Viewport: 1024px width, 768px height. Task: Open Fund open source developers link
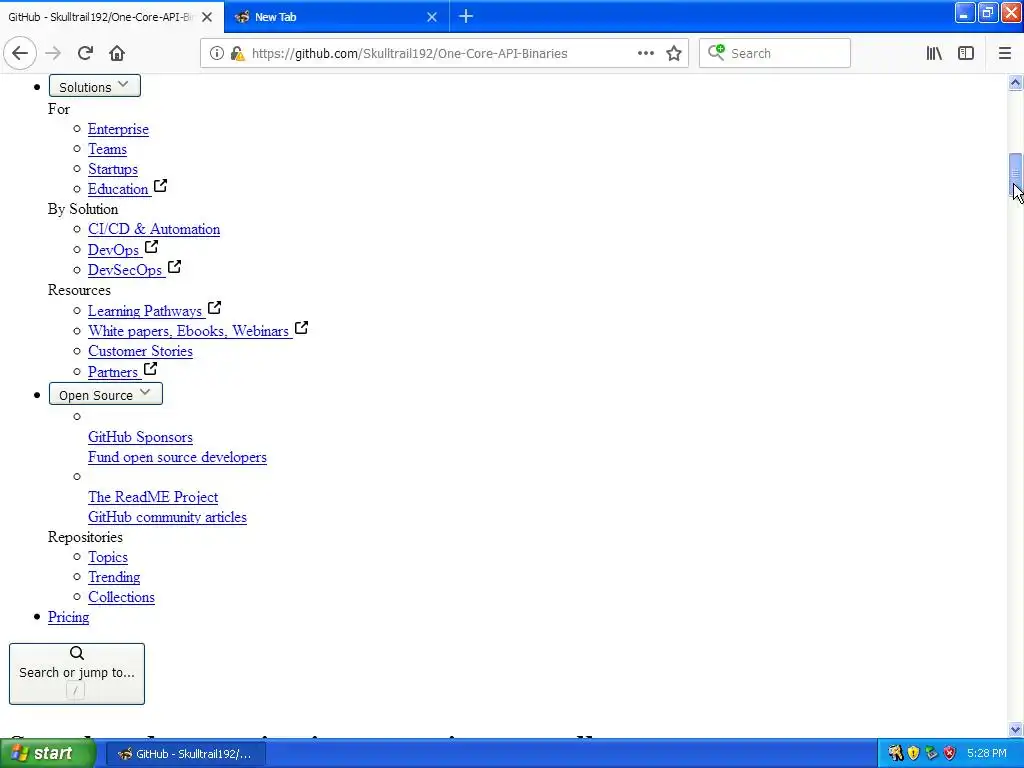(178, 457)
